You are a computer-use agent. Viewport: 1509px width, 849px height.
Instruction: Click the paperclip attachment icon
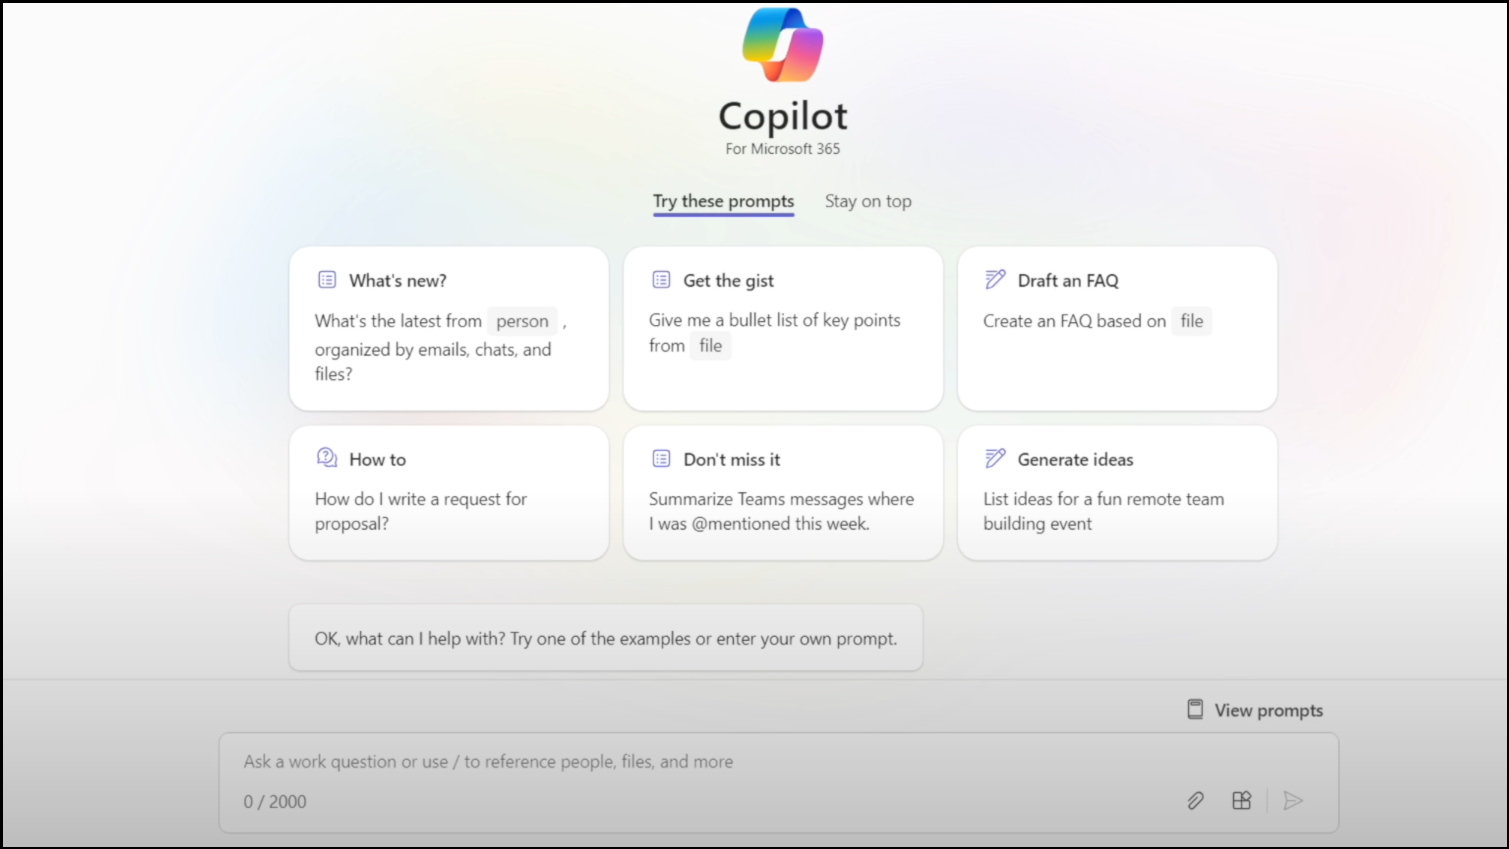1196,800
